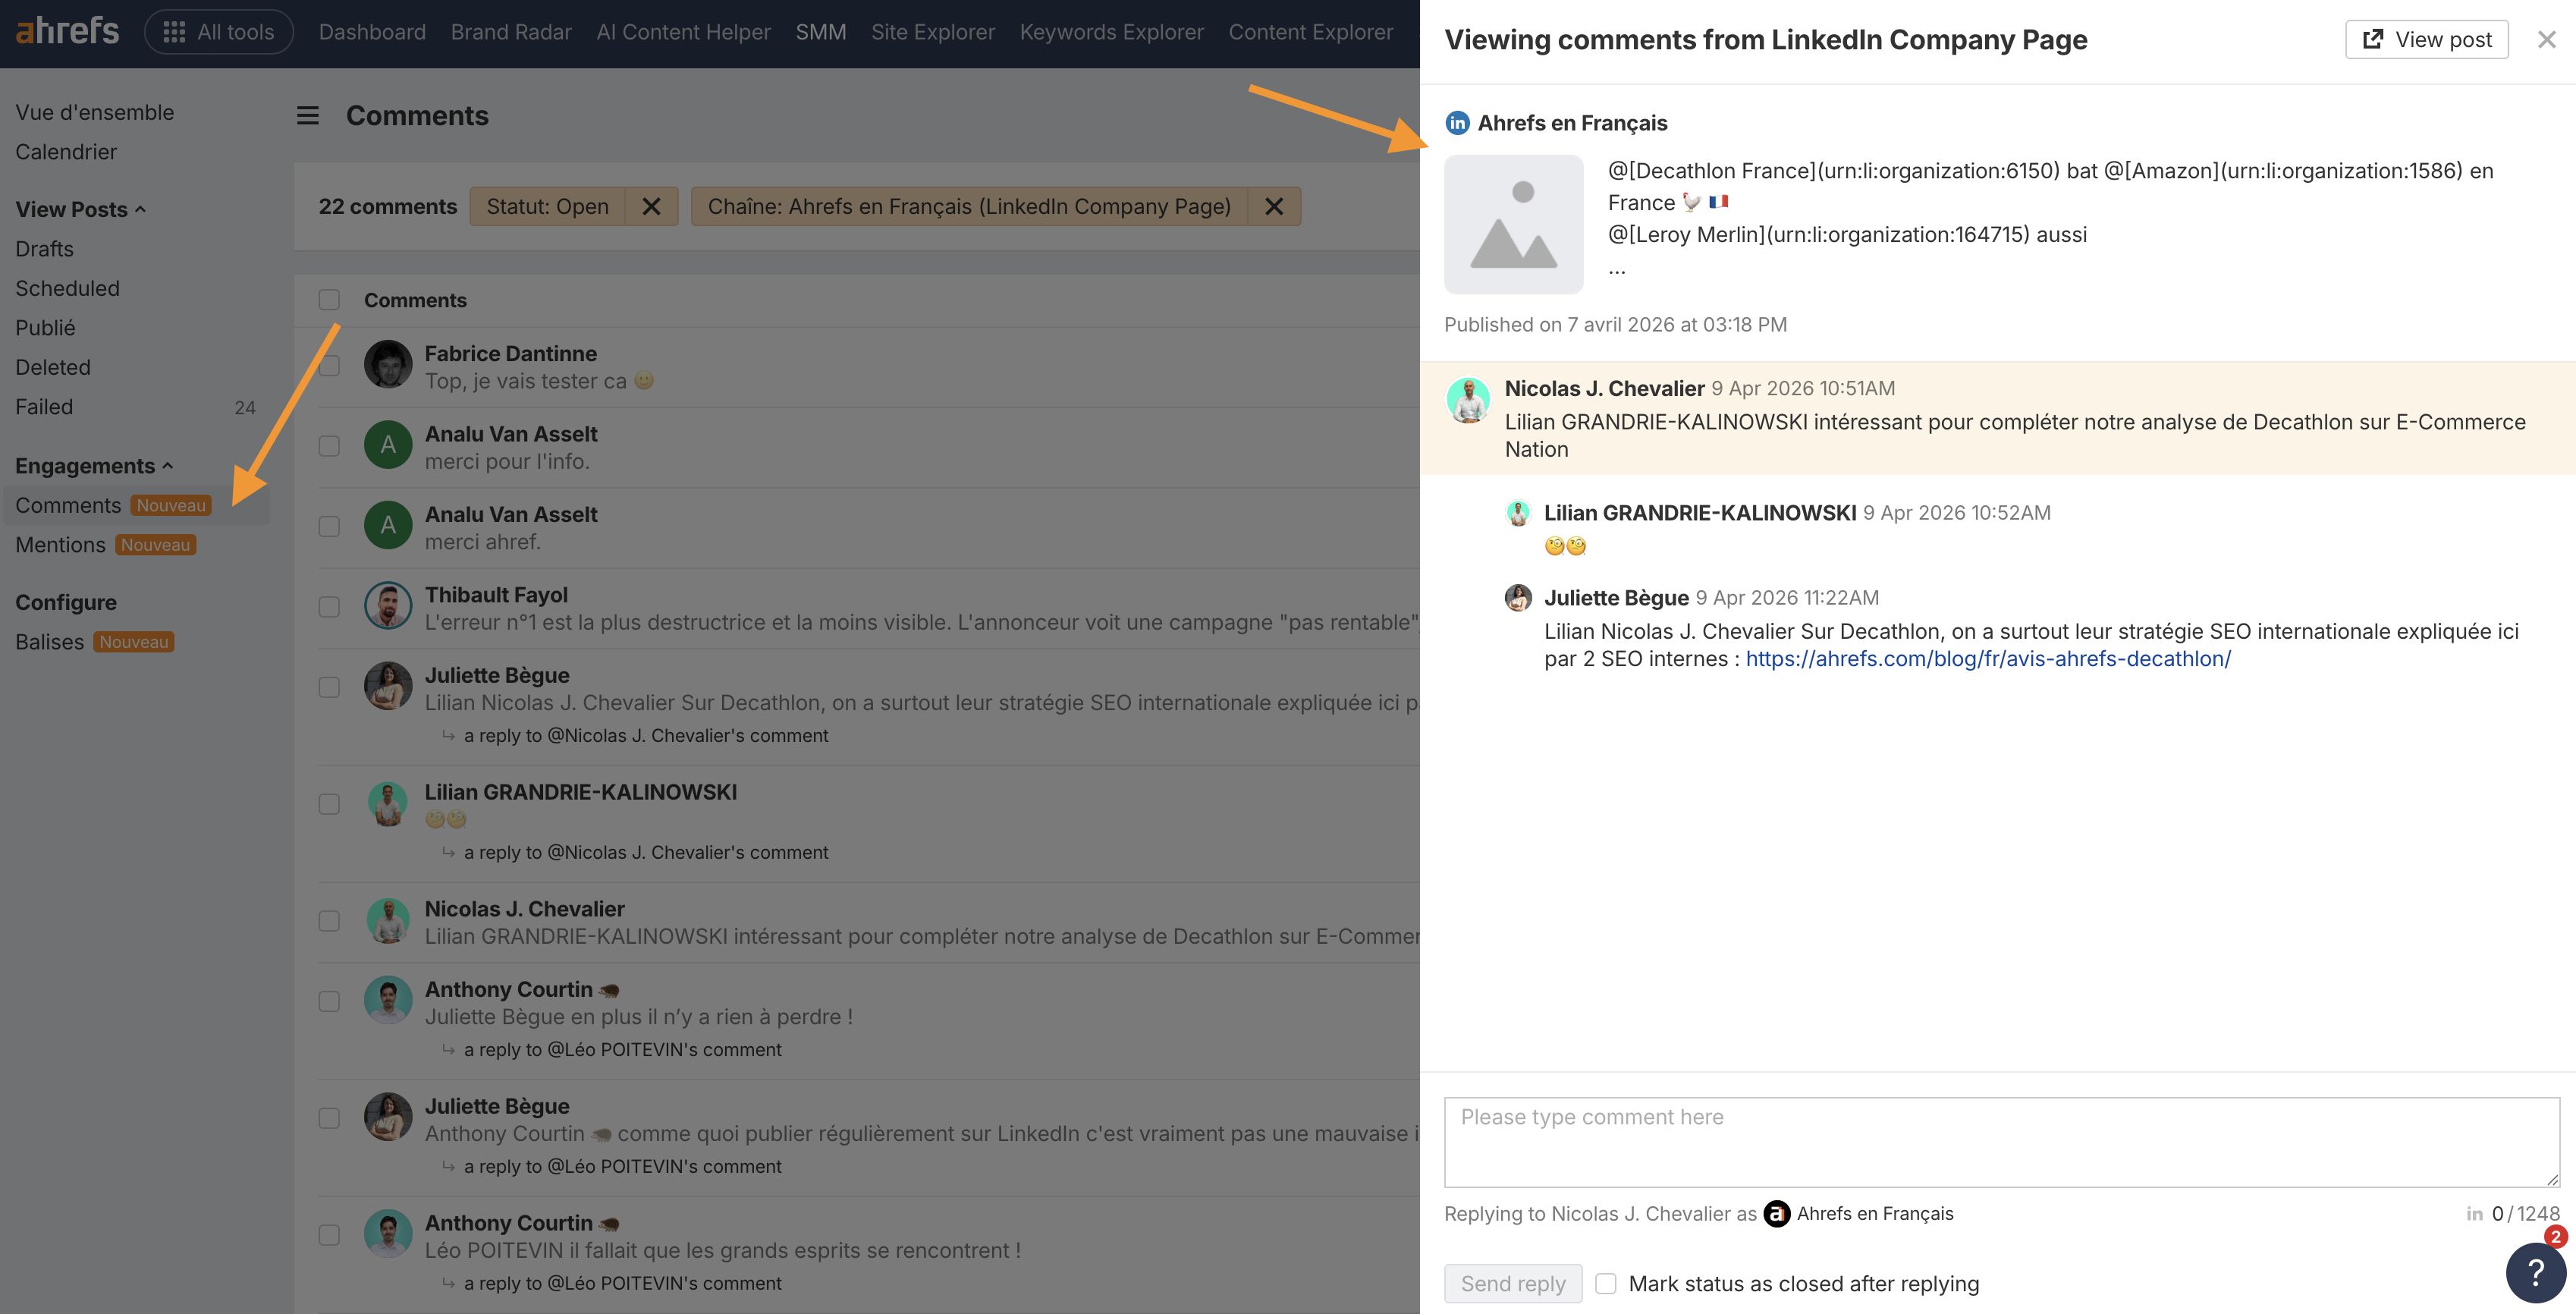
Task: Collapse the Engagements section
Action: [94, 466]
